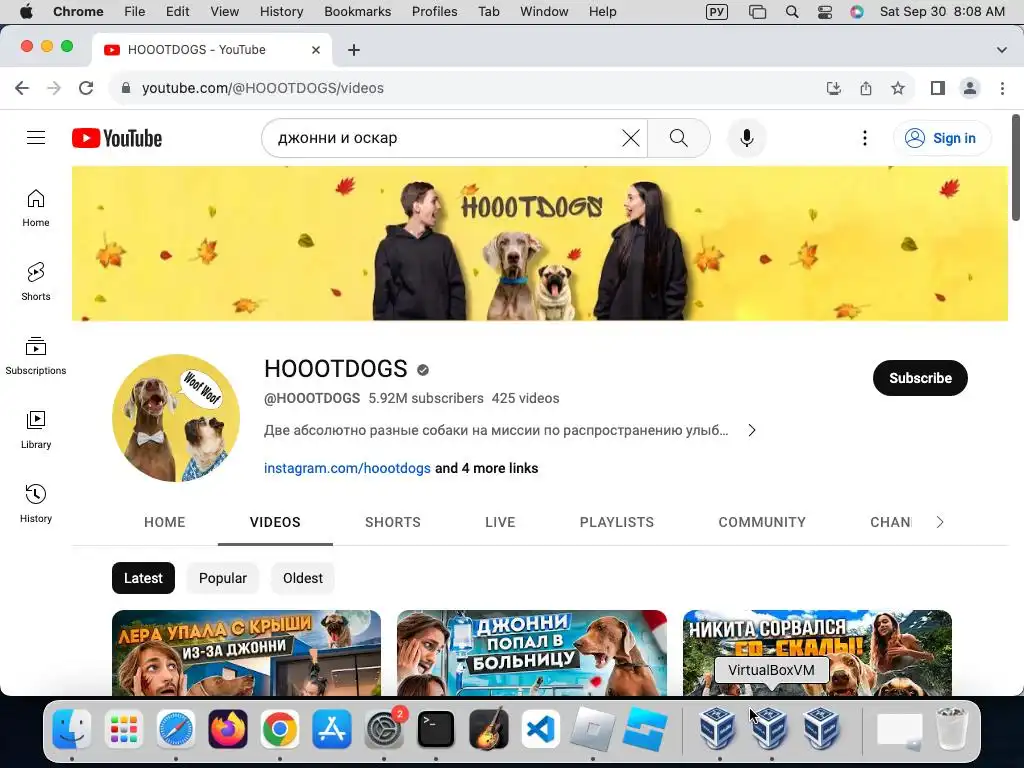Click the Subscribe button
1024x768 pixels.
(920, 378)
